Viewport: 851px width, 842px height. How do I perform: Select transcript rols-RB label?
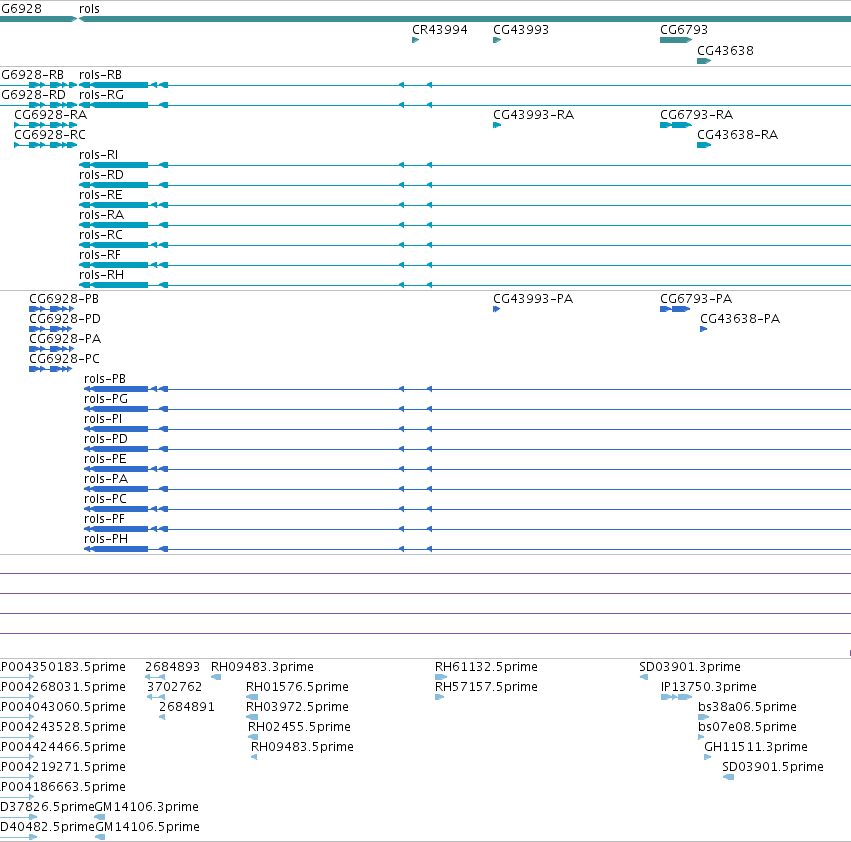[x=100, y=75]
